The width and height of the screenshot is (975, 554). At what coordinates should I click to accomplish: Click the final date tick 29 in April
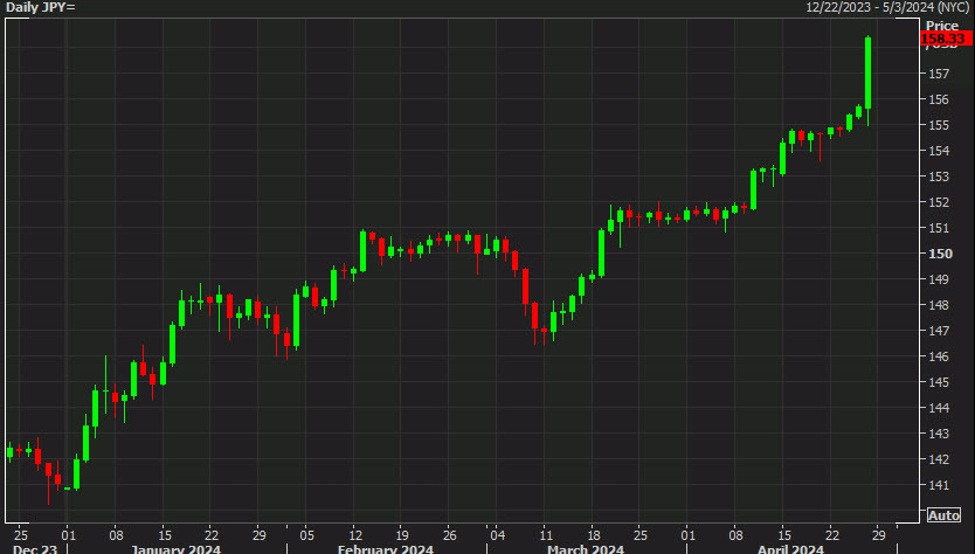coord(879,535)
